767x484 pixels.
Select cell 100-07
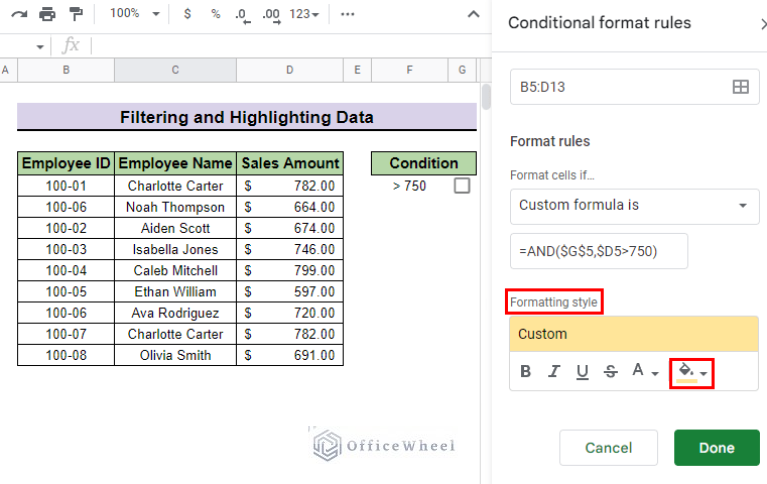click(x=66, y=334)
